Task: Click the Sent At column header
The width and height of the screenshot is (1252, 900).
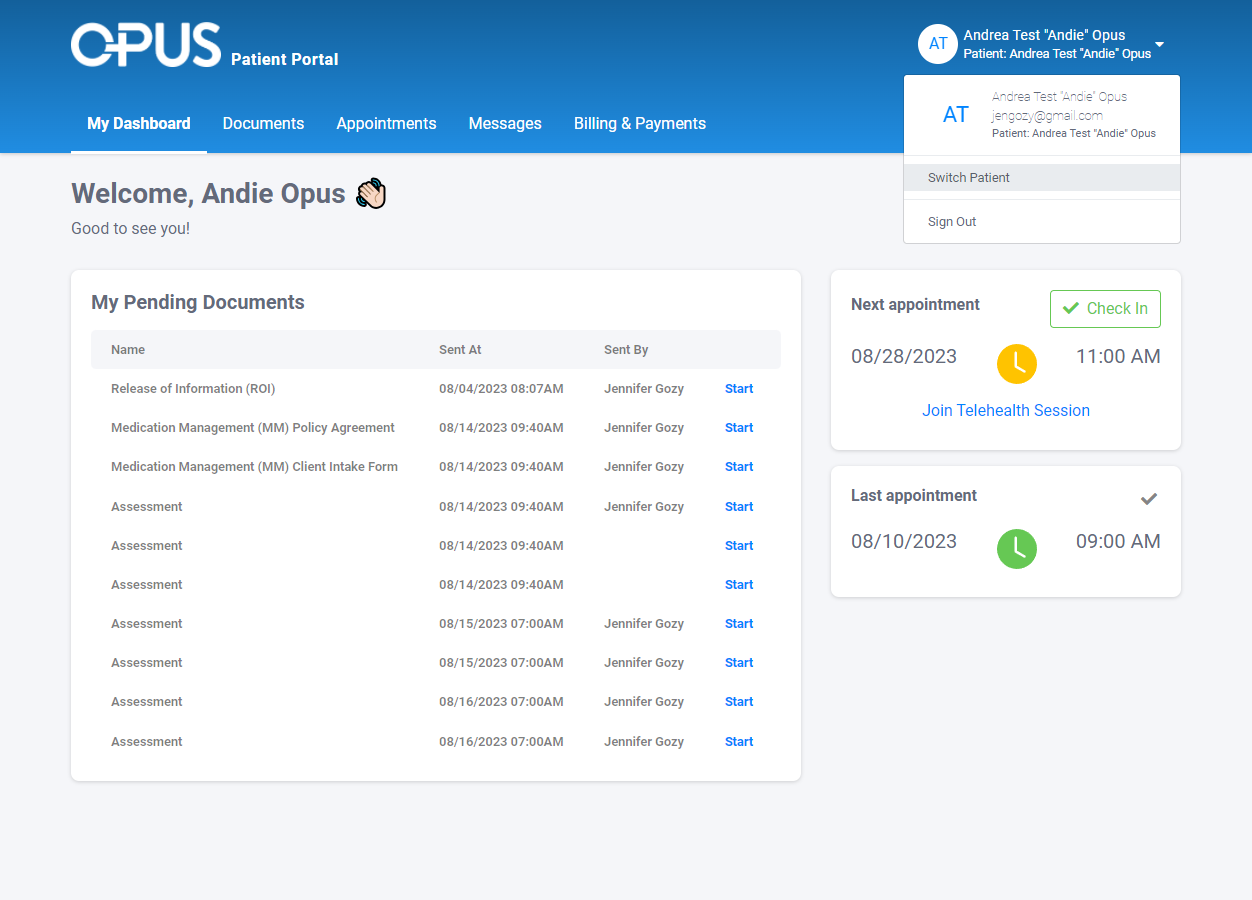Action: (460, 350)
